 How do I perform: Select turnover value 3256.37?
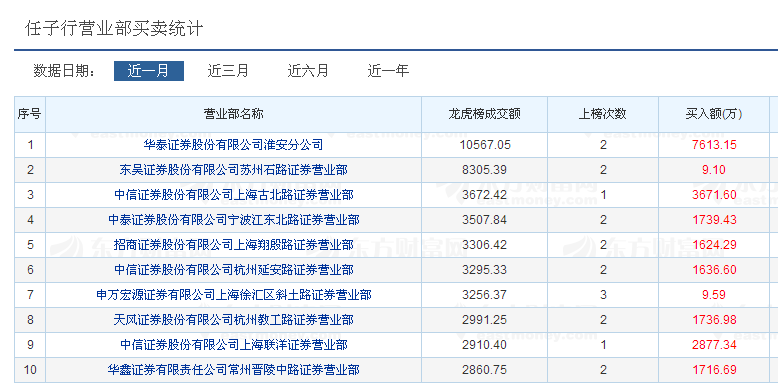click(x=484, y=295)
